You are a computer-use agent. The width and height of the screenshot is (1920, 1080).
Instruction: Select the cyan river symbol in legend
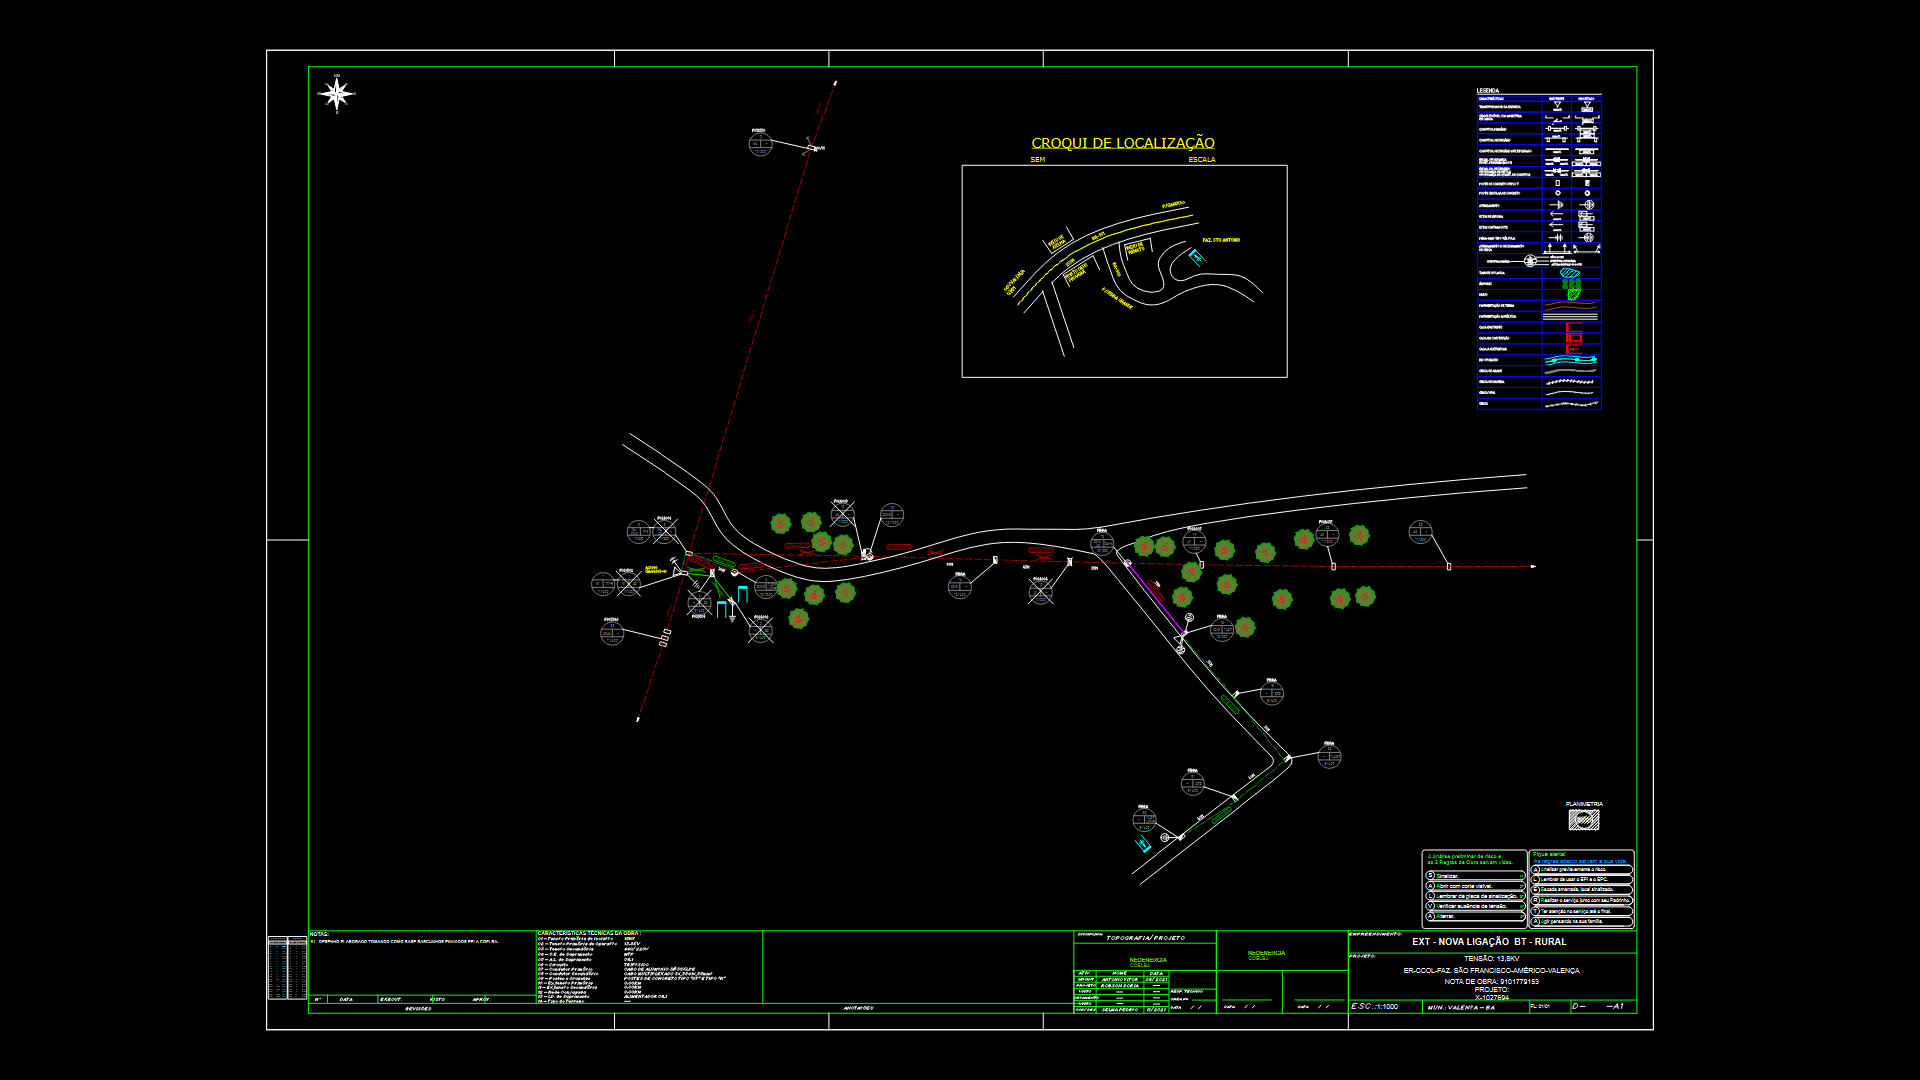coord(1570,360)
